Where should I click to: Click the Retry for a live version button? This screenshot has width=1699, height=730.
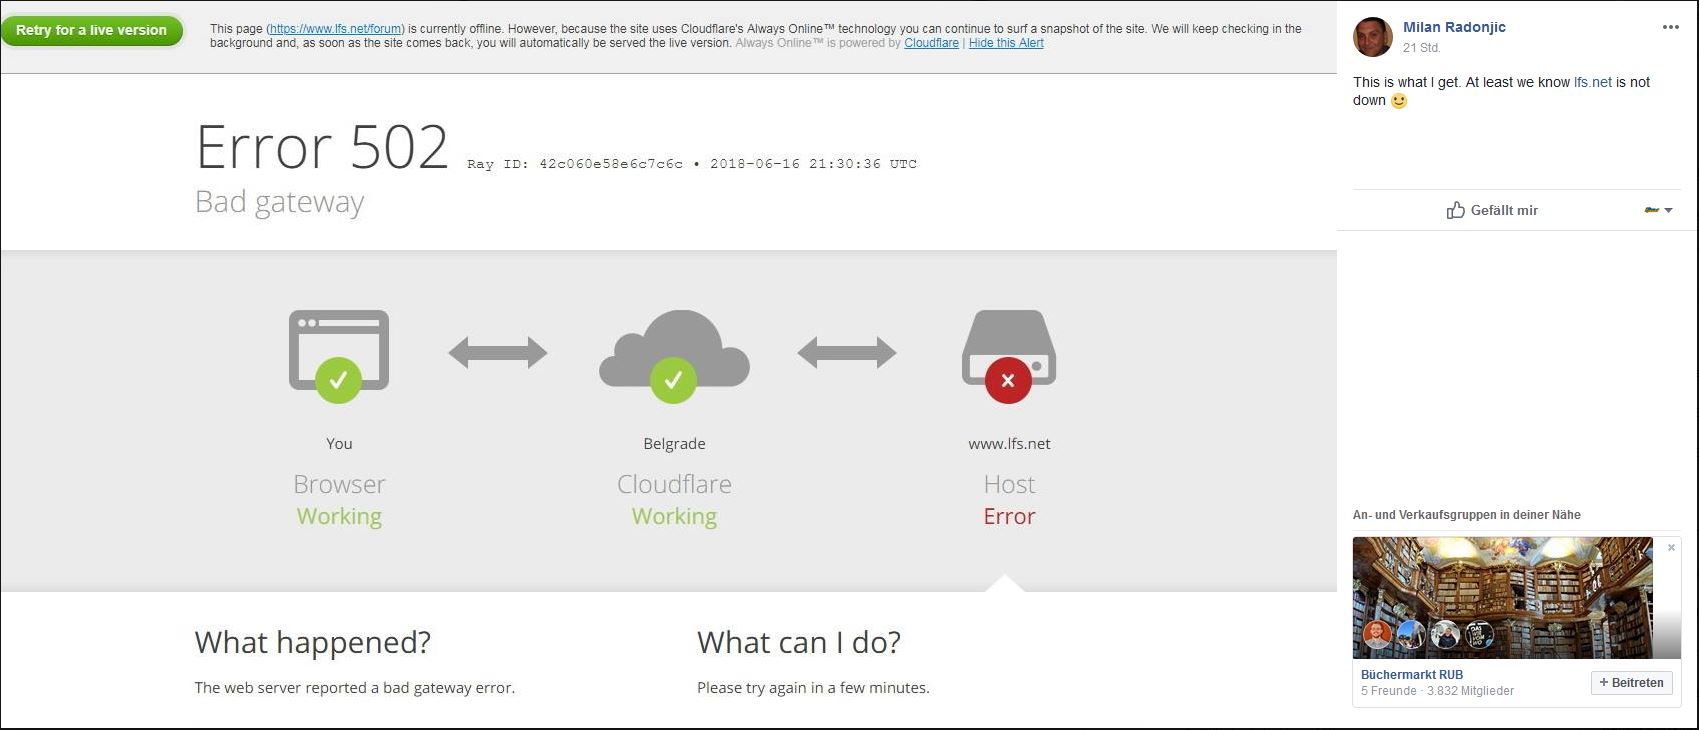coord(92,30)
